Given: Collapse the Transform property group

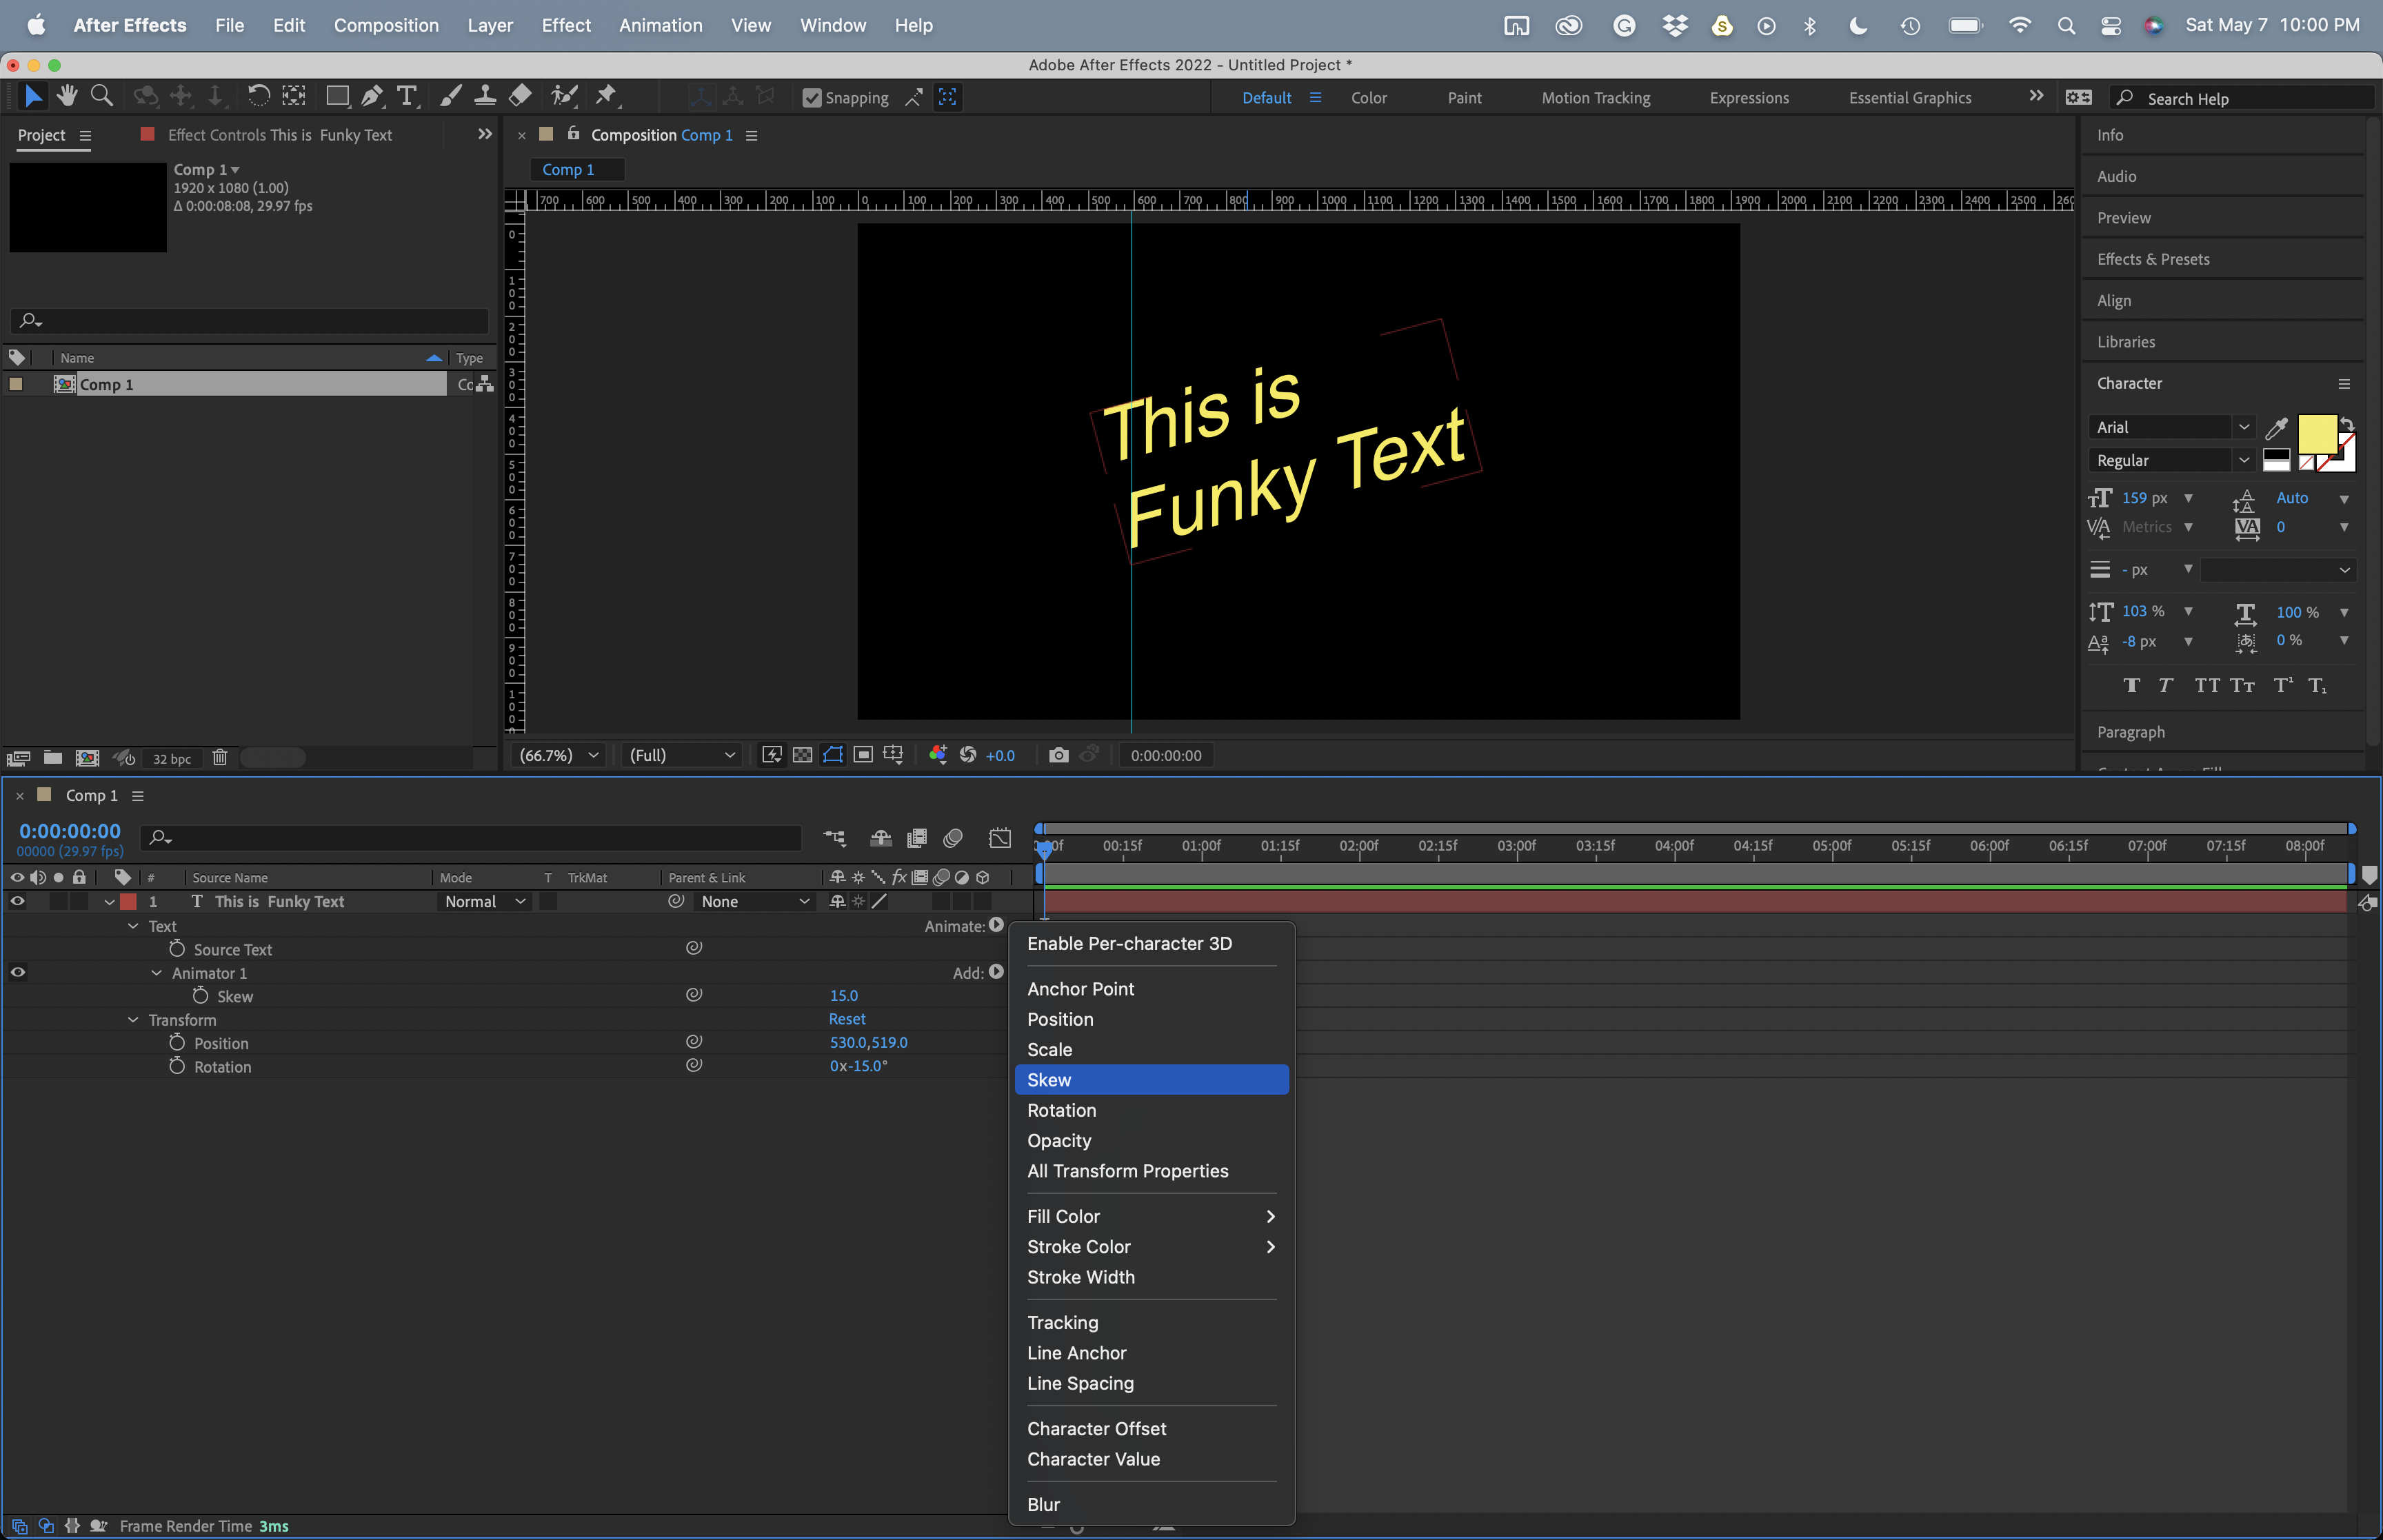Looking at the screenshot, I should point(133,1019).
